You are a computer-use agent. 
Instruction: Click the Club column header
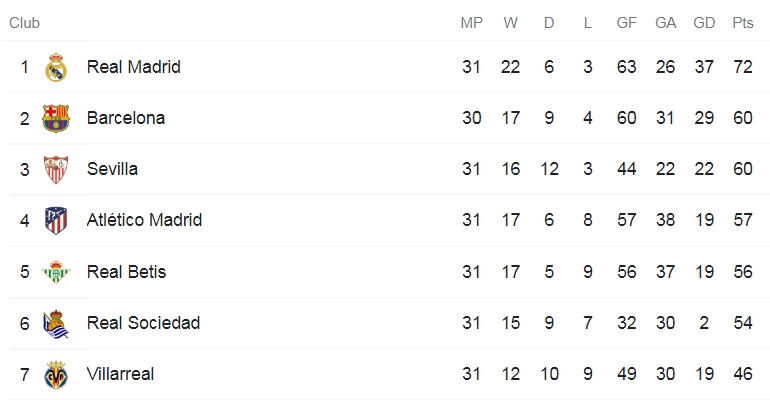[x=25, y=23]
